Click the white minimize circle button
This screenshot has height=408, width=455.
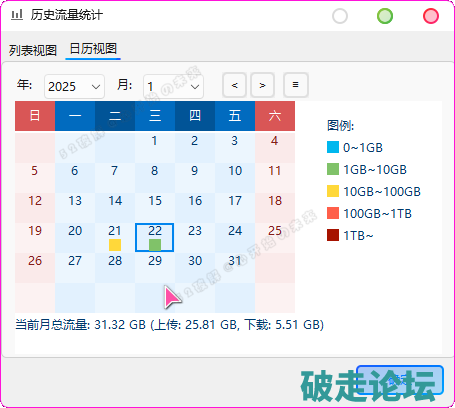(340, 16)
